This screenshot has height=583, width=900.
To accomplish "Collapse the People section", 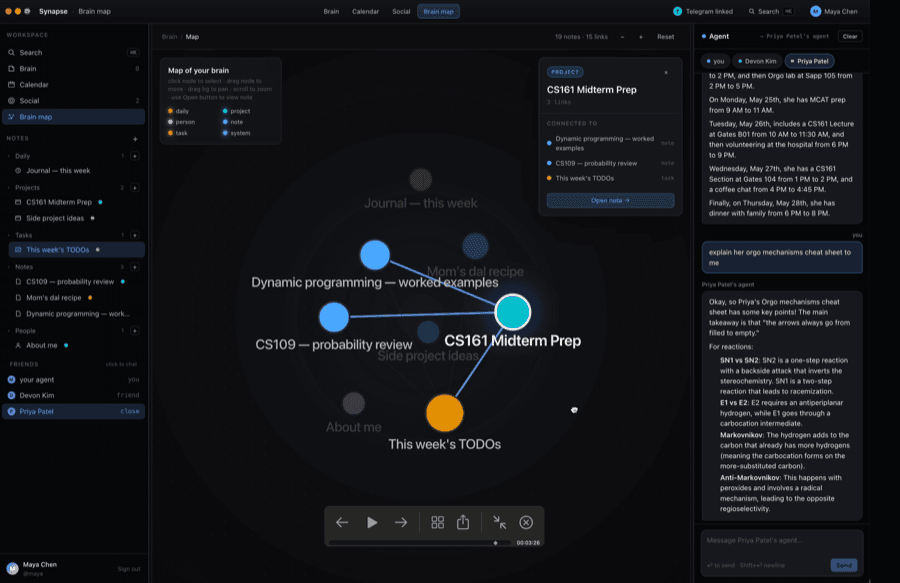I will (9, 331).
